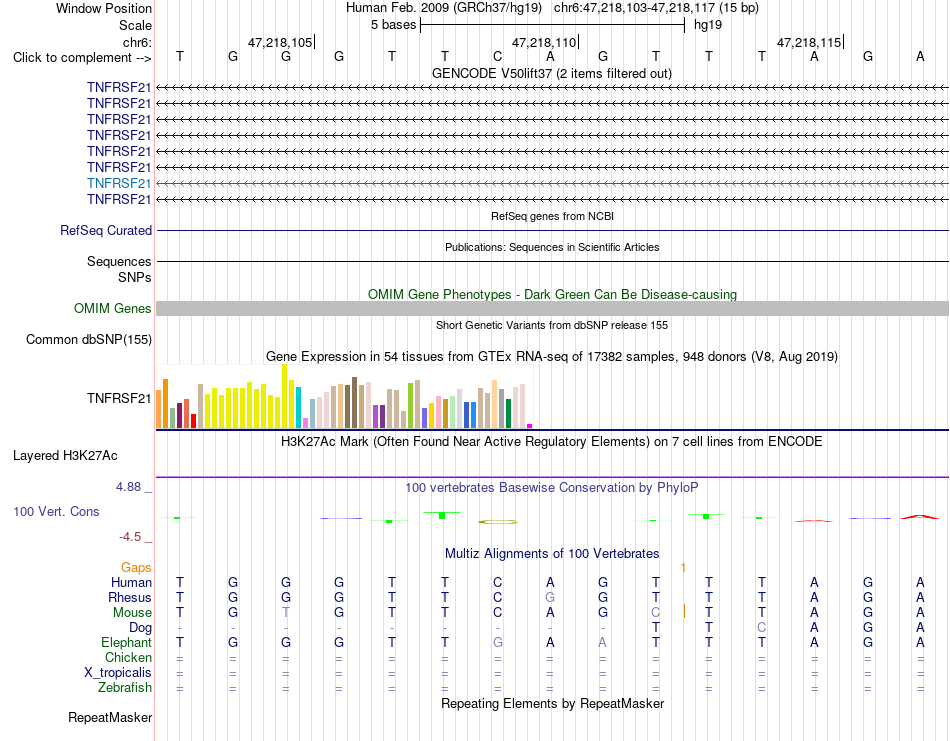Image resolution: width=950 pixels, height=741 pixels.
Task: Click the cyan bar in the GTEx chart
Action: click(x=299, y=407)
